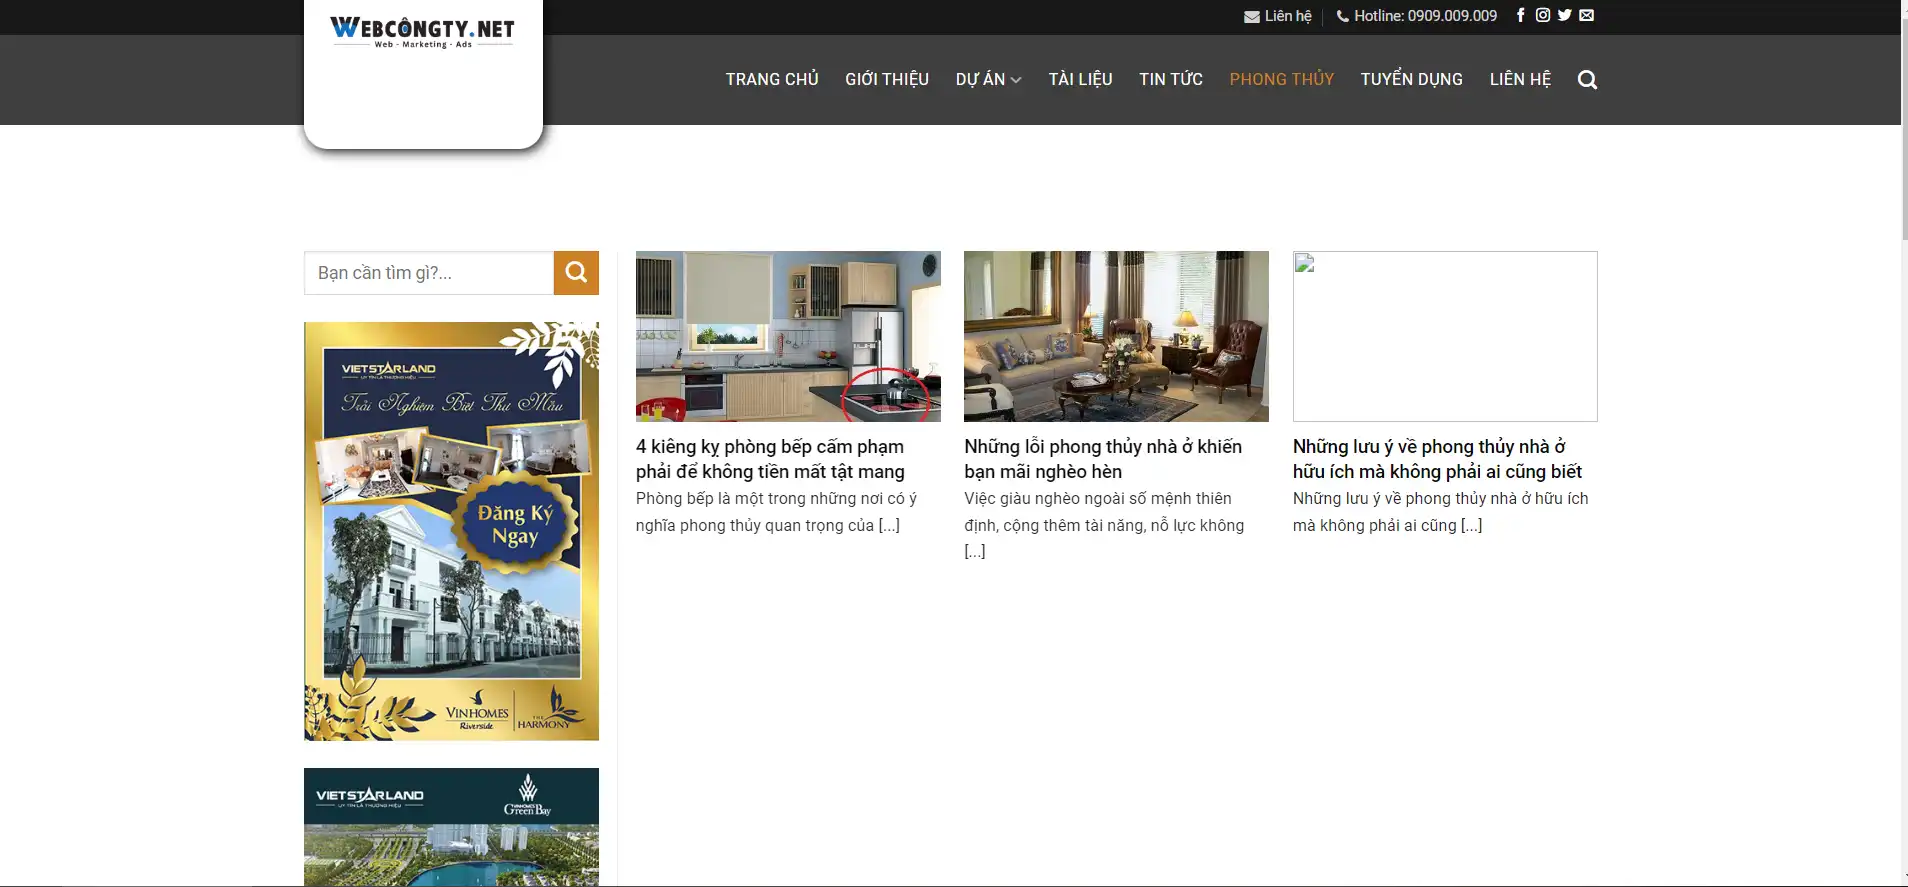Click the email envelope icon beside Twitter
The width and height of the screenshot is (1908, 887).
pyautogui.click(x=1586, y=15)
